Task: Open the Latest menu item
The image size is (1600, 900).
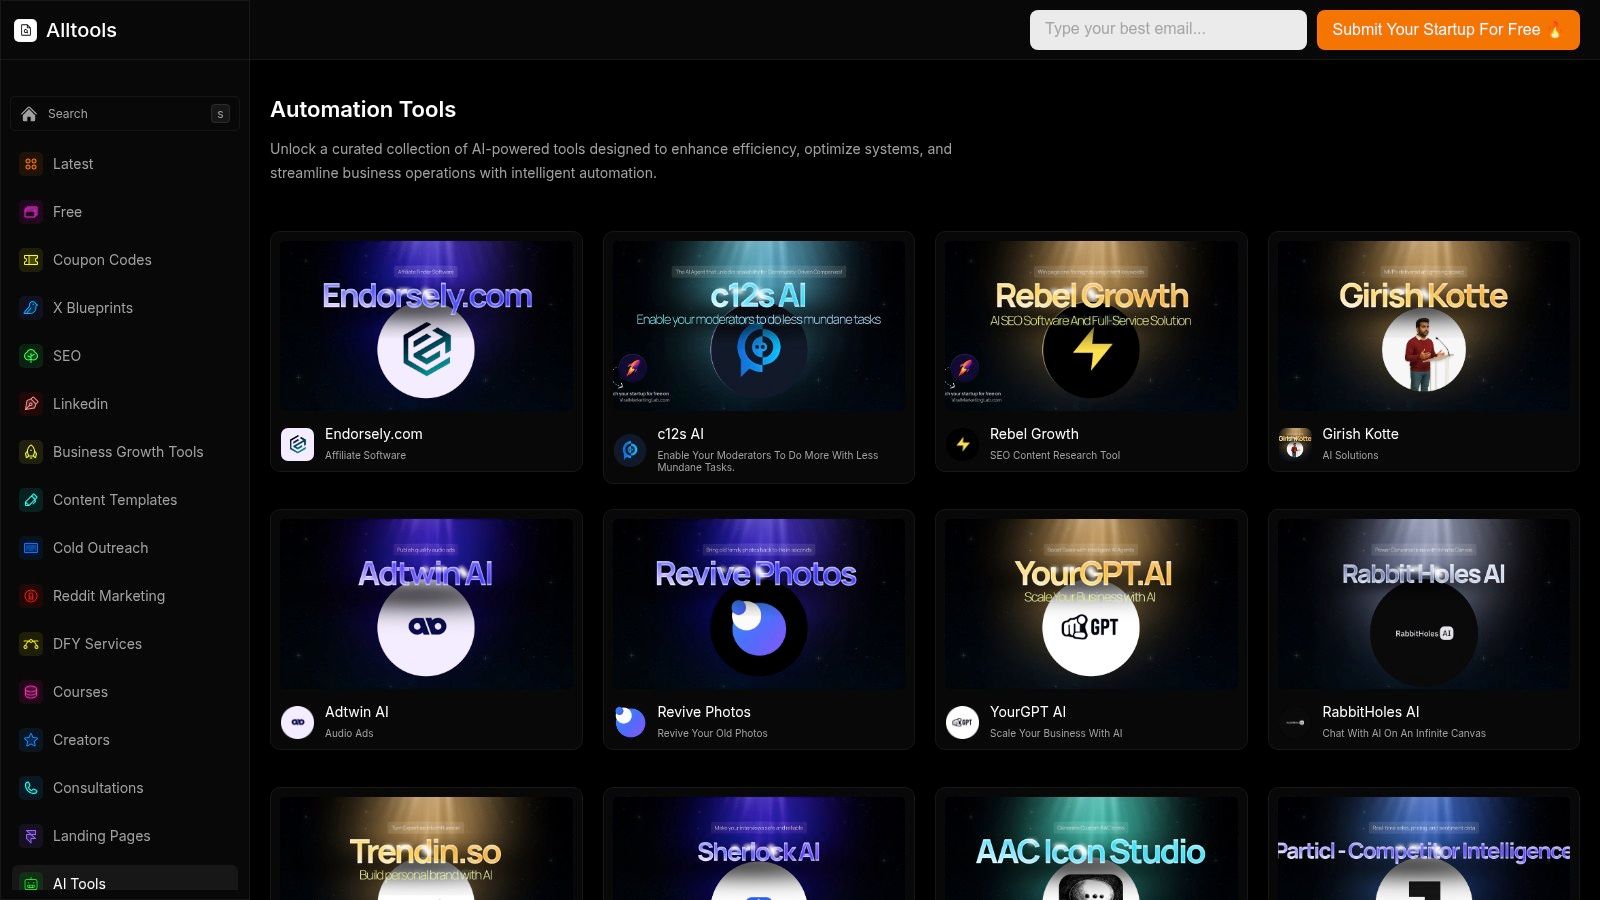Action: click(x=125, y=164)
